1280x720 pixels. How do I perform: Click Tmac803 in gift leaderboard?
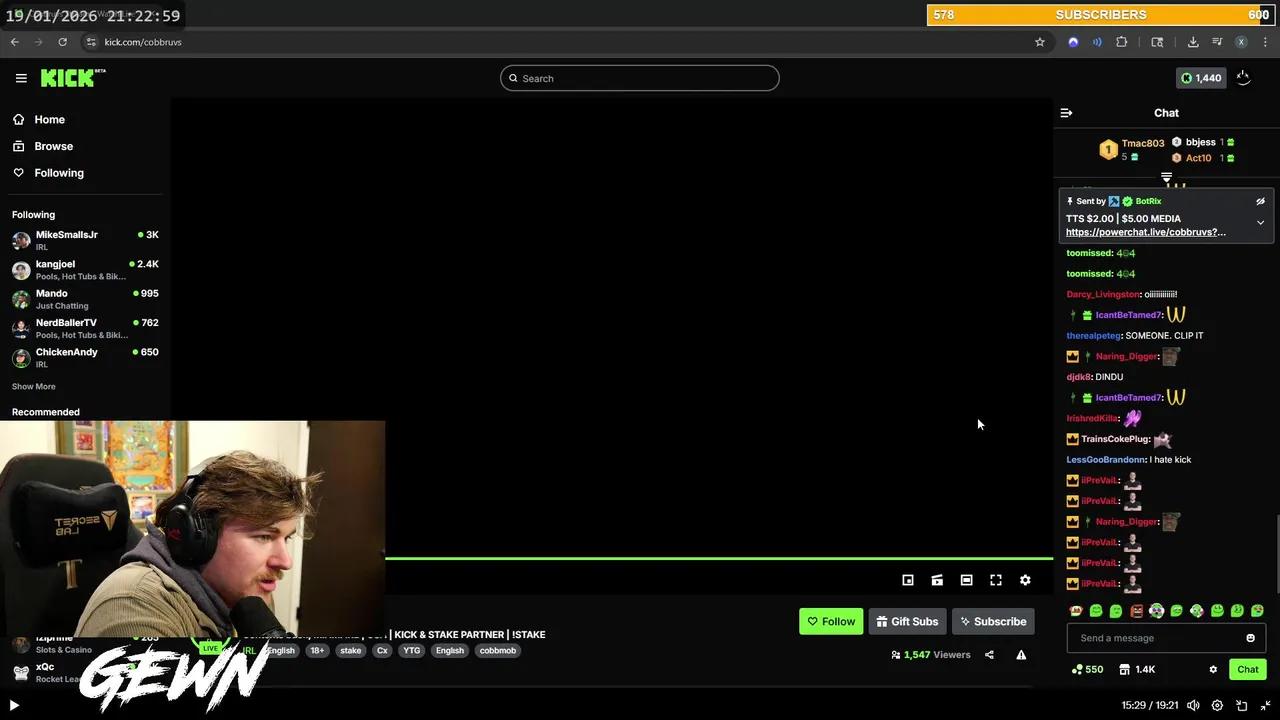tap(1142, 143)
